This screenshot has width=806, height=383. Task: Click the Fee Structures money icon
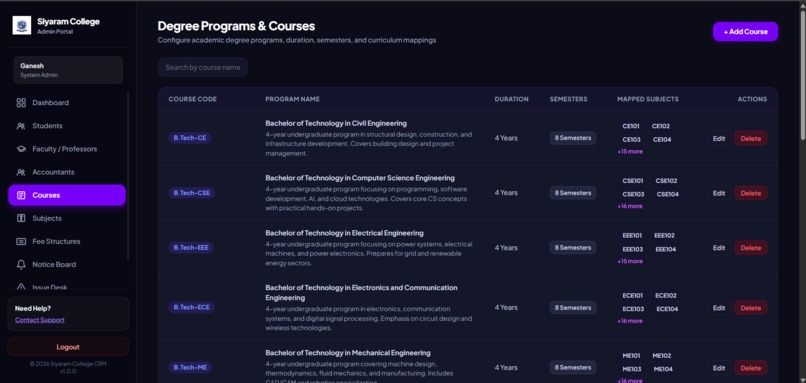21,242
